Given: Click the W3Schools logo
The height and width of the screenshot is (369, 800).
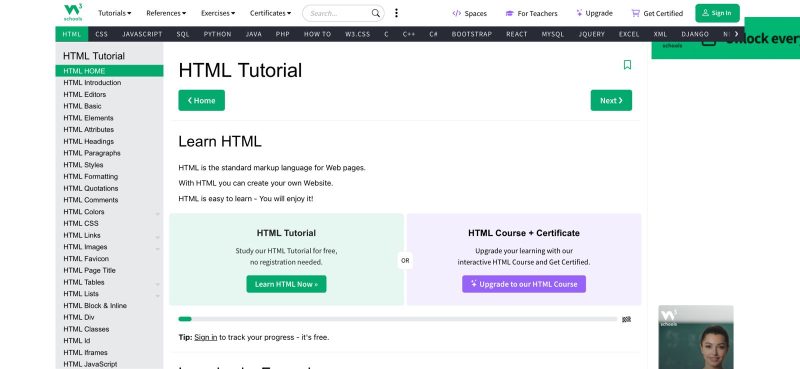Looking at the screenshot, I should (73, 12).
